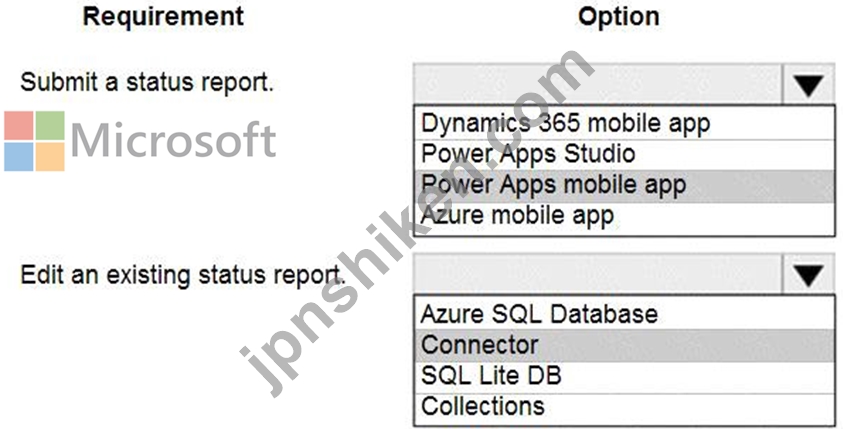Select Power Apps Studio option
Screen dimensions: 843x429
pyautogui.click(x=624, y=155)
